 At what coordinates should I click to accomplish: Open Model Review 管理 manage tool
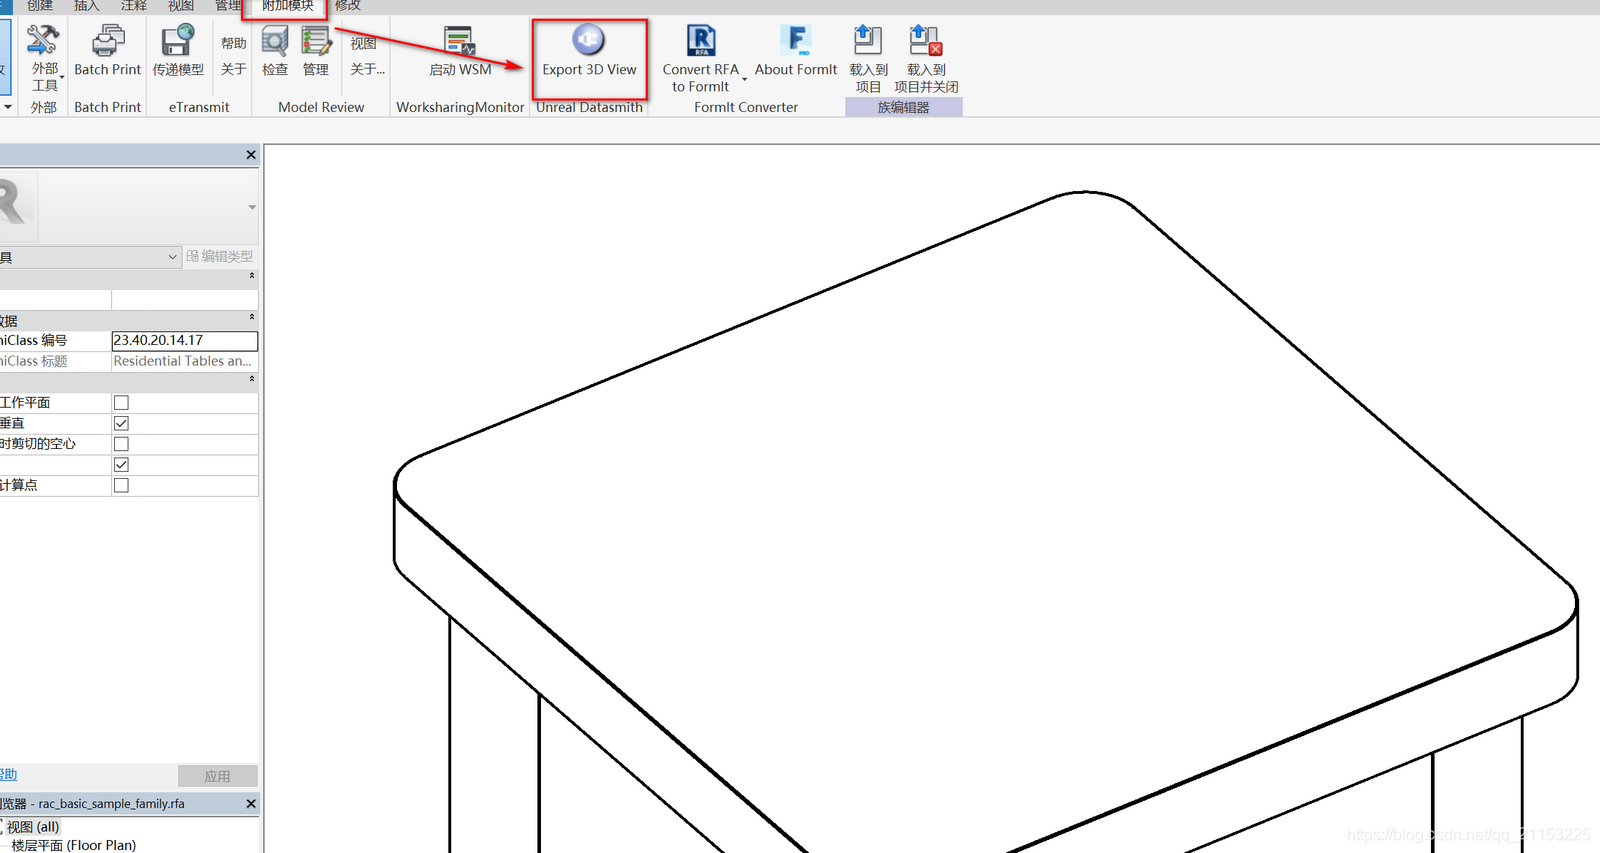[x=316, y=52]
